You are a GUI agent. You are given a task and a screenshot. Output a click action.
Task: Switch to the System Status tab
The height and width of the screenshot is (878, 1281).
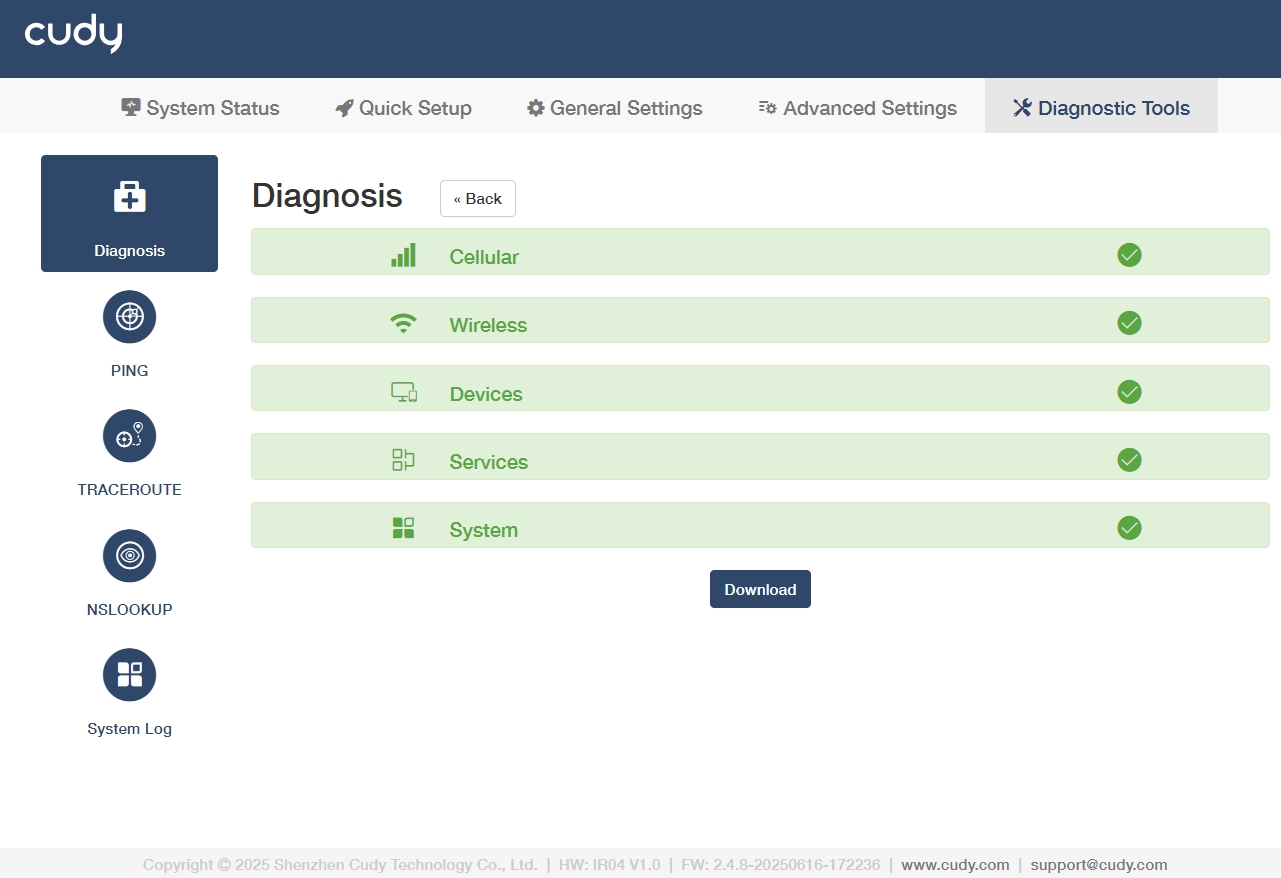tap(200, 108)
